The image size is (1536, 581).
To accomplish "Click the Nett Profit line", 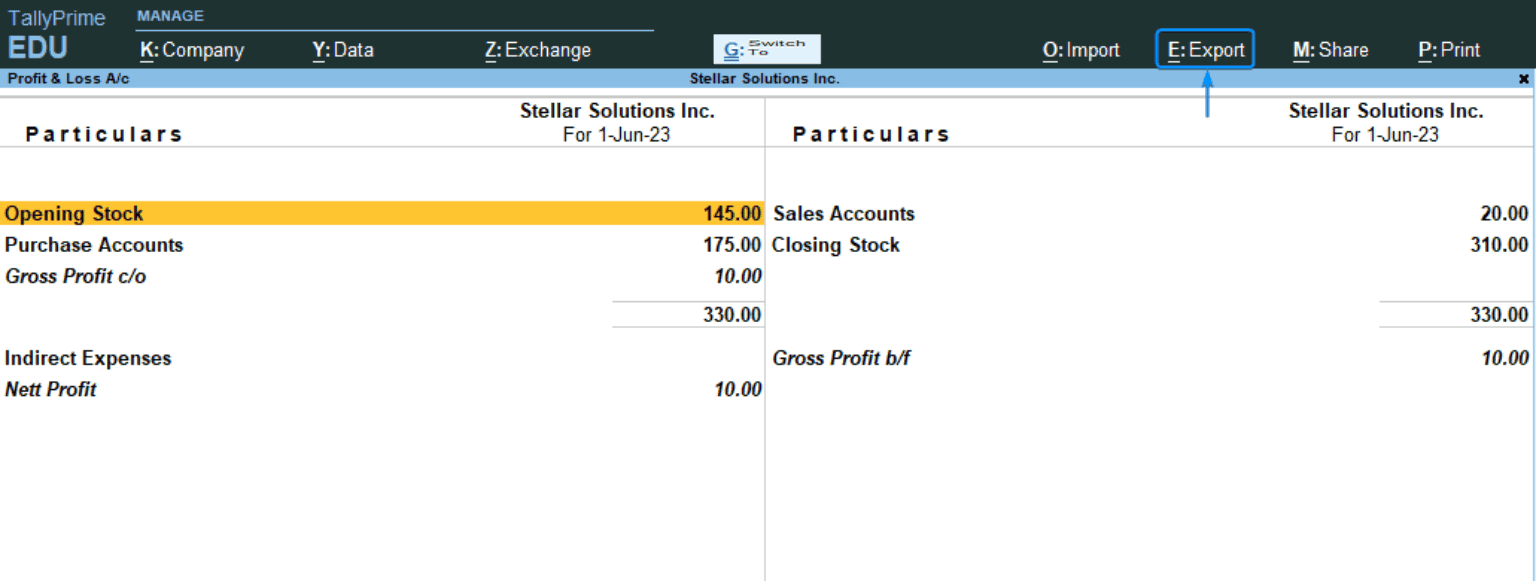I will 51,389.
